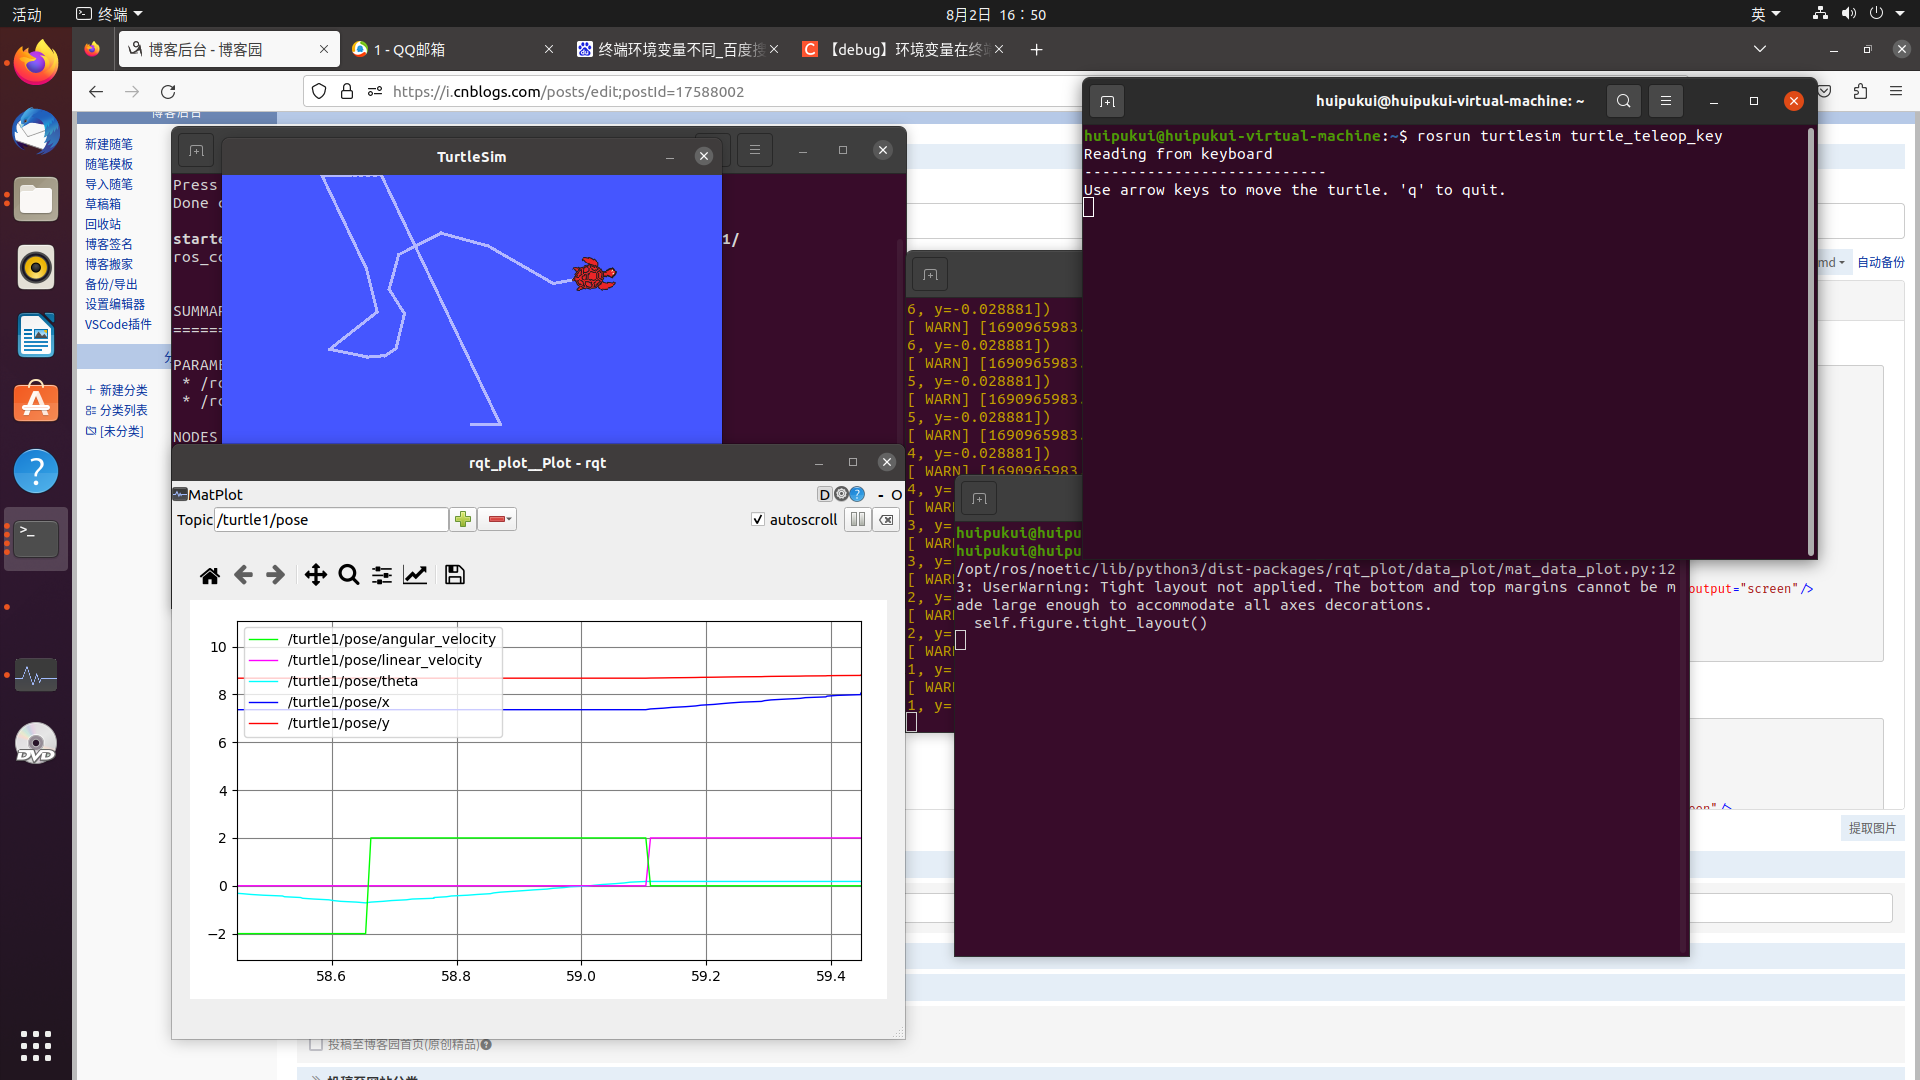Viewport: 1920px width, 1080px height.
Task: Open the 活动 Activities overview
Action: tap(27, 14)
